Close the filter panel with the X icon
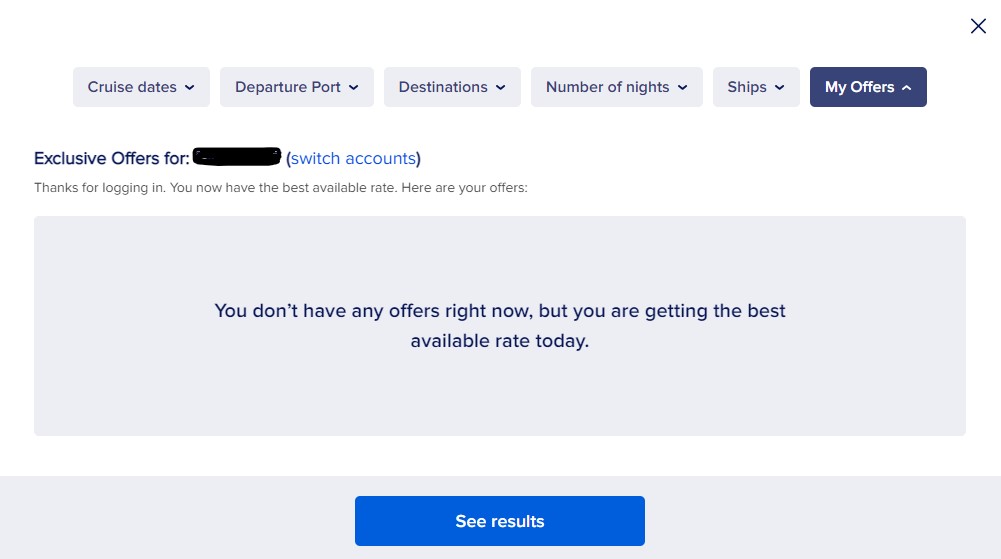1001x559 pixels. pos(978,26)
